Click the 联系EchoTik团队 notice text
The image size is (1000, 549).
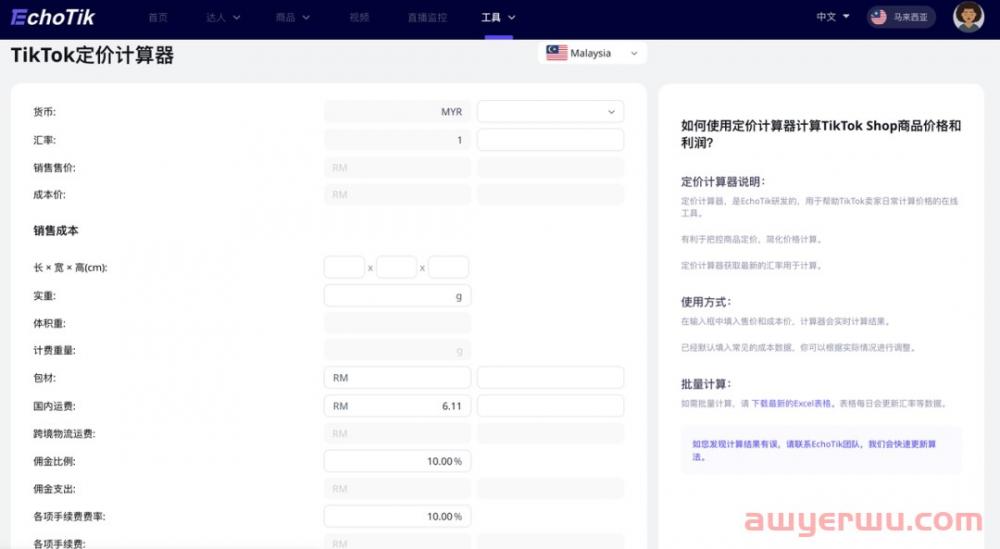click(x=813, y=450)
